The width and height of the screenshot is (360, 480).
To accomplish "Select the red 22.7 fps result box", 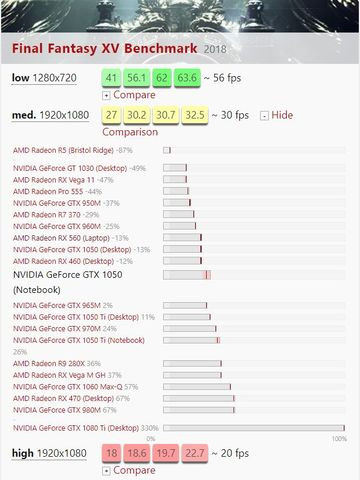I will coord(195,453).
